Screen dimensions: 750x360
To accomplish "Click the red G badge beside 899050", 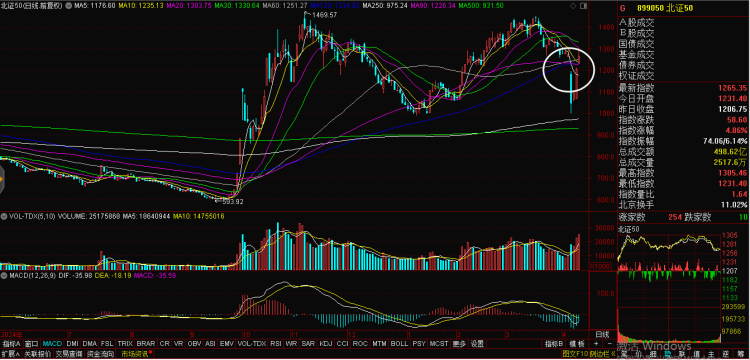I will click(x=622, y=8).
